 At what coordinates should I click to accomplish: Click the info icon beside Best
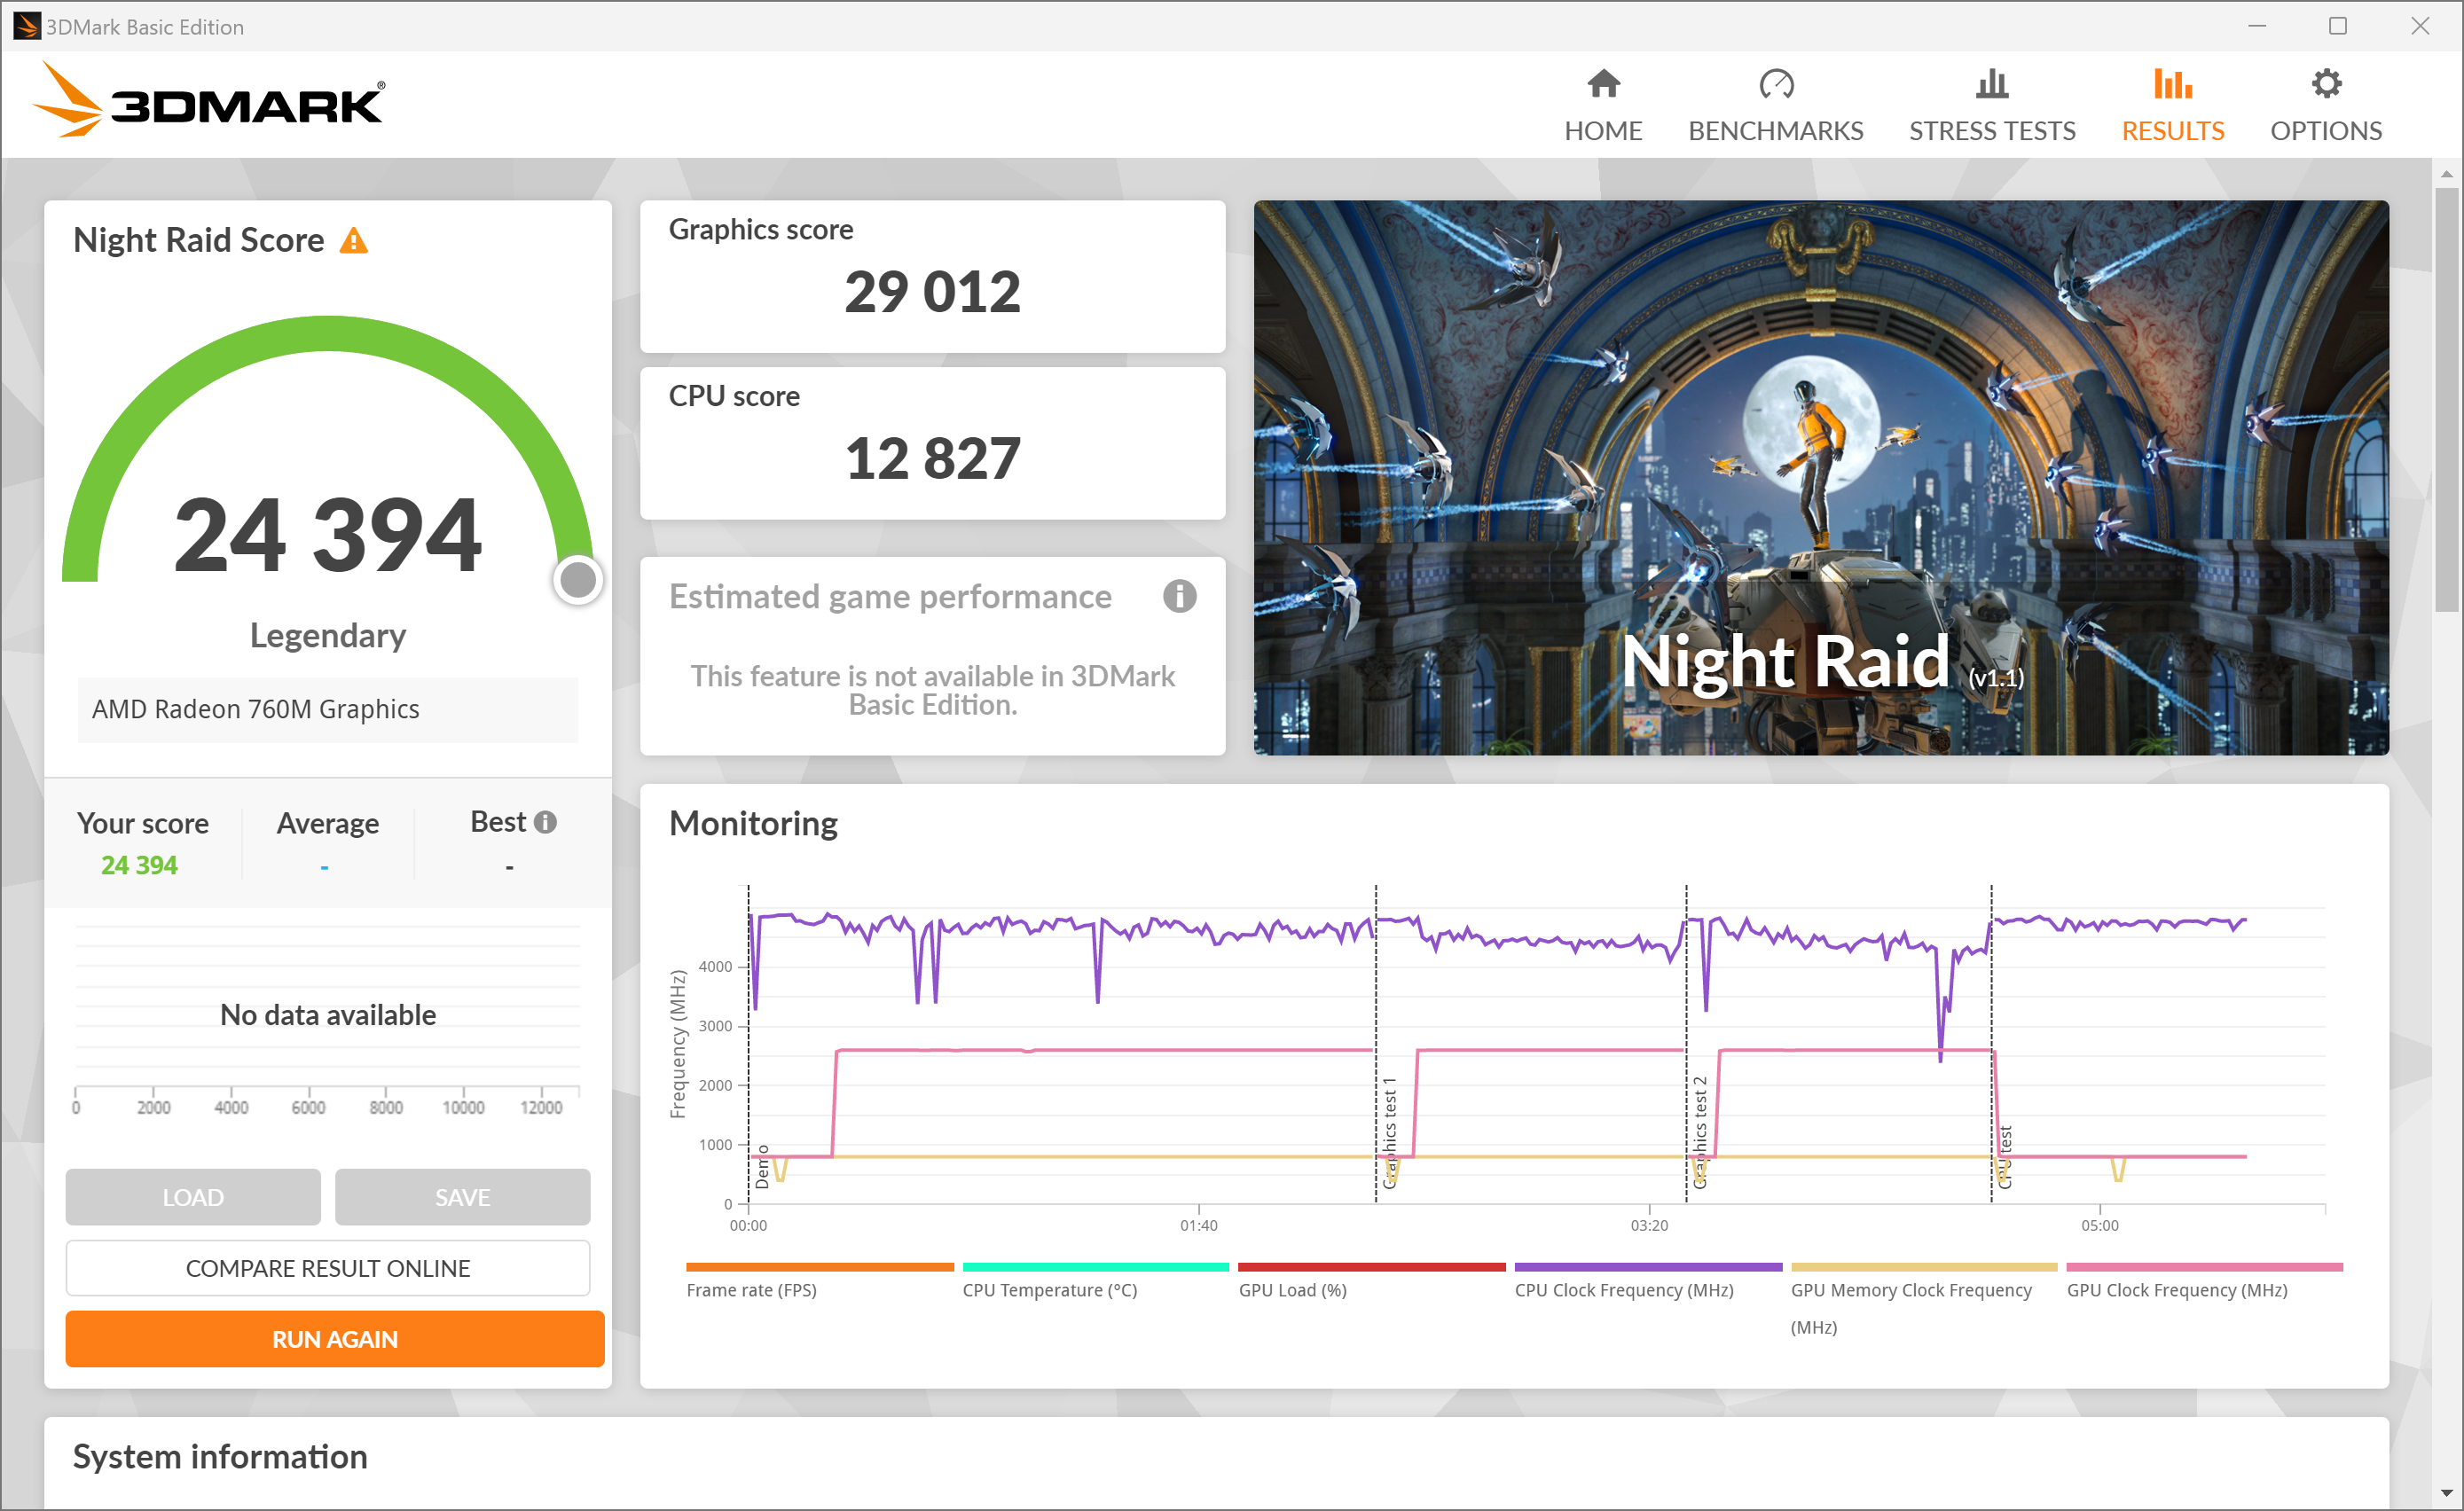545,822
